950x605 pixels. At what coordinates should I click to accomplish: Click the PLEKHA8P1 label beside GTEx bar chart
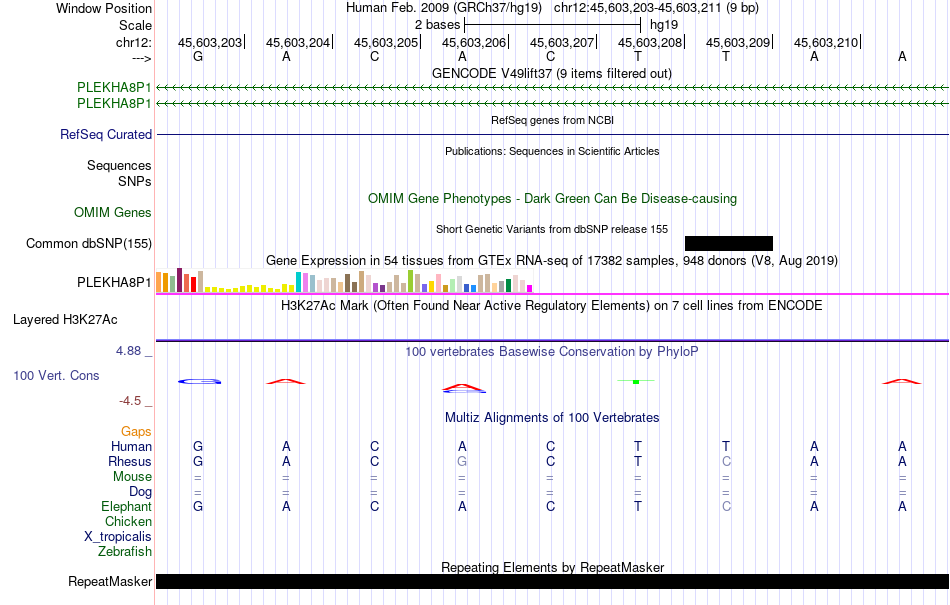click(114, 282)
